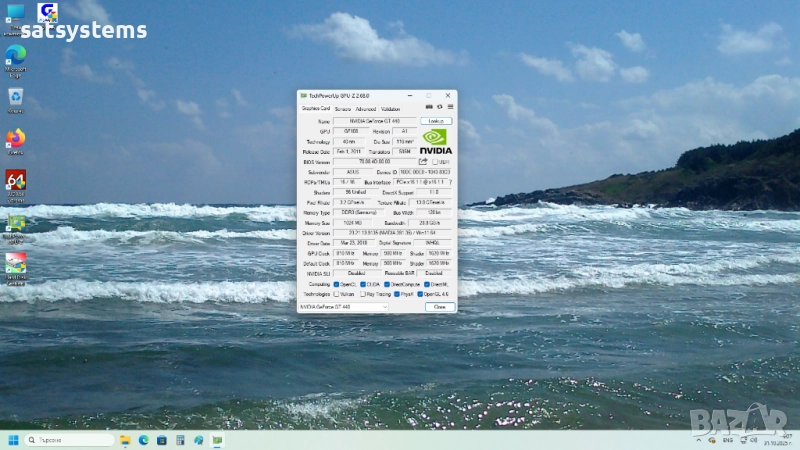Click the BIOS export share icon
Viewport: 800px width, 450px height.
point(423,161)
